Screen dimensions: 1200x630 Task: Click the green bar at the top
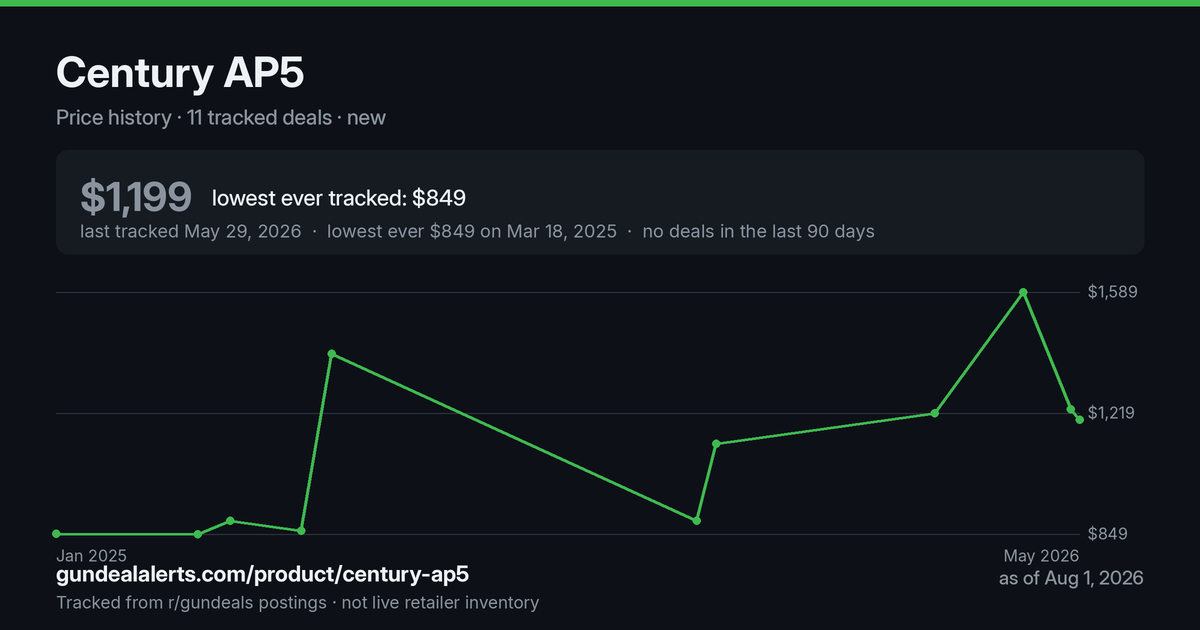tap(600, 3)
